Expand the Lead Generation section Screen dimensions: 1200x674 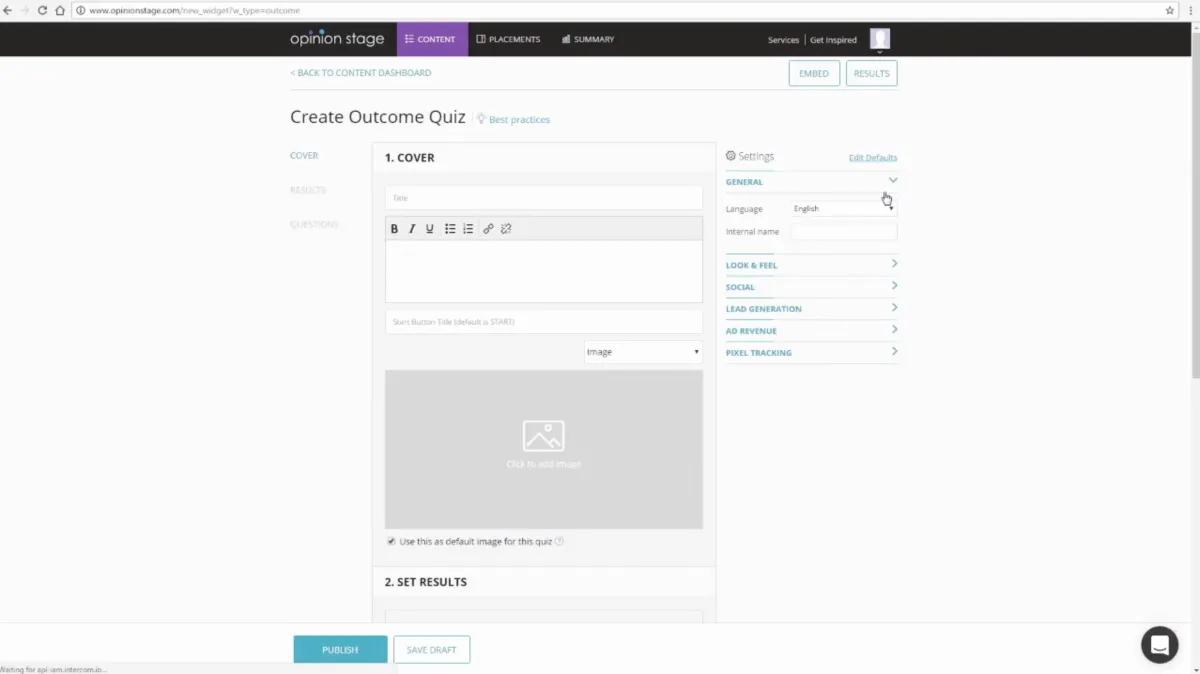(812, 309)
